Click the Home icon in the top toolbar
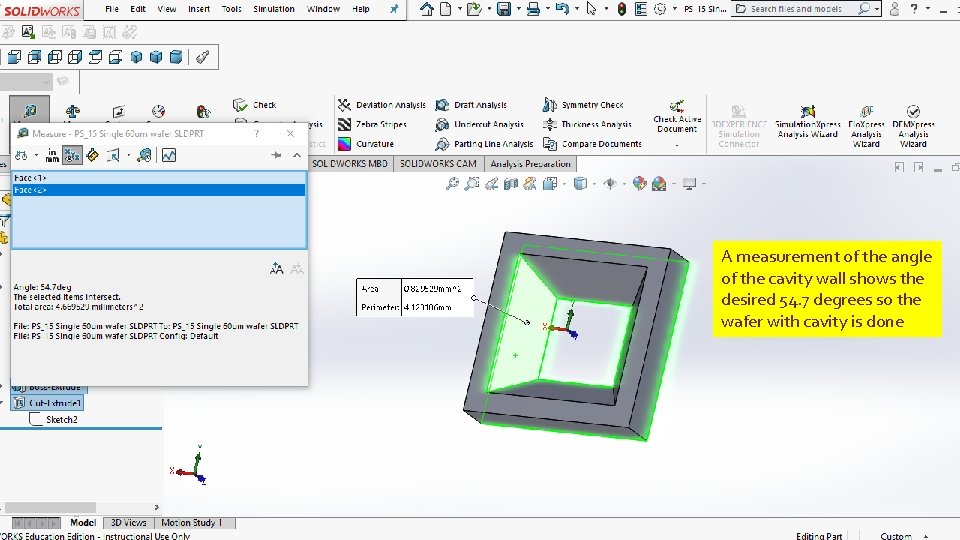The height and width of the screenshot is (540, 960). coord(427,9)
